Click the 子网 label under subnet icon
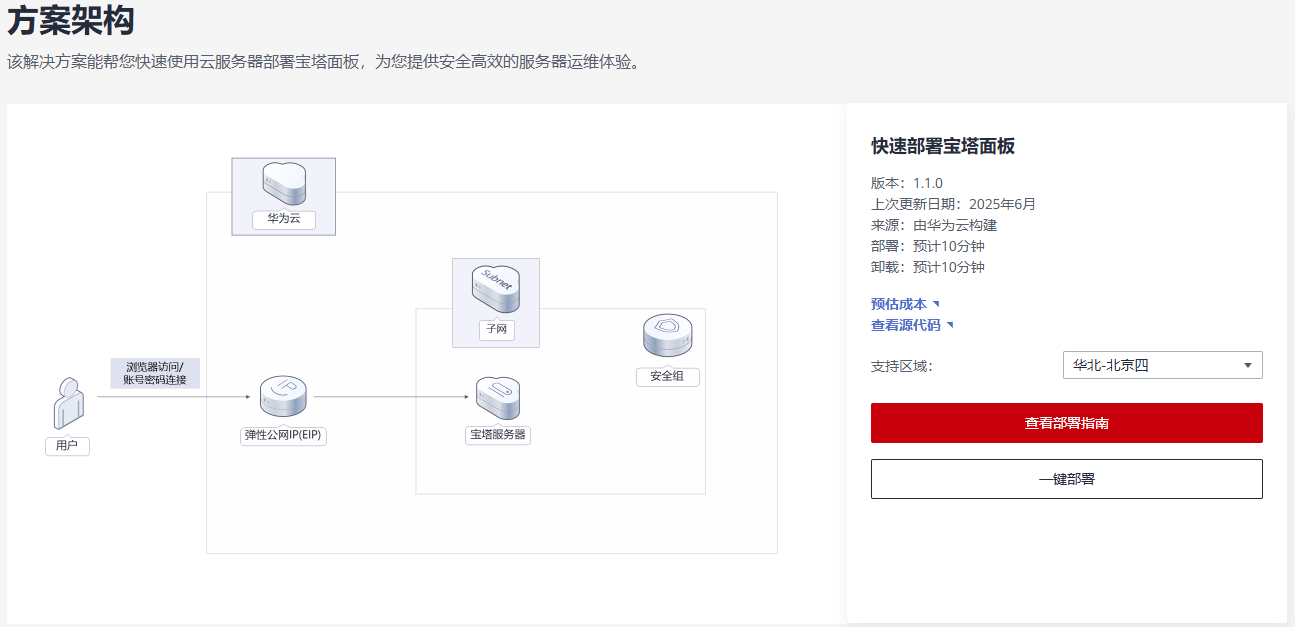 click(496, 330)
